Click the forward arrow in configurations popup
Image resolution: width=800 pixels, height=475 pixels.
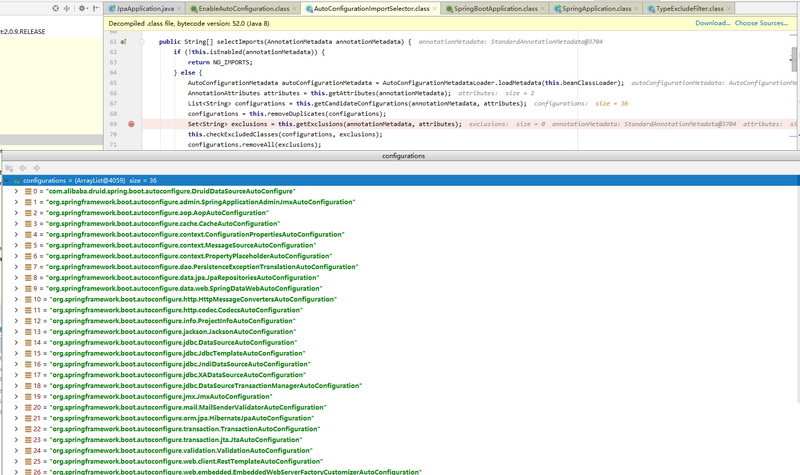pyautogui.click(x=37, y=168)
